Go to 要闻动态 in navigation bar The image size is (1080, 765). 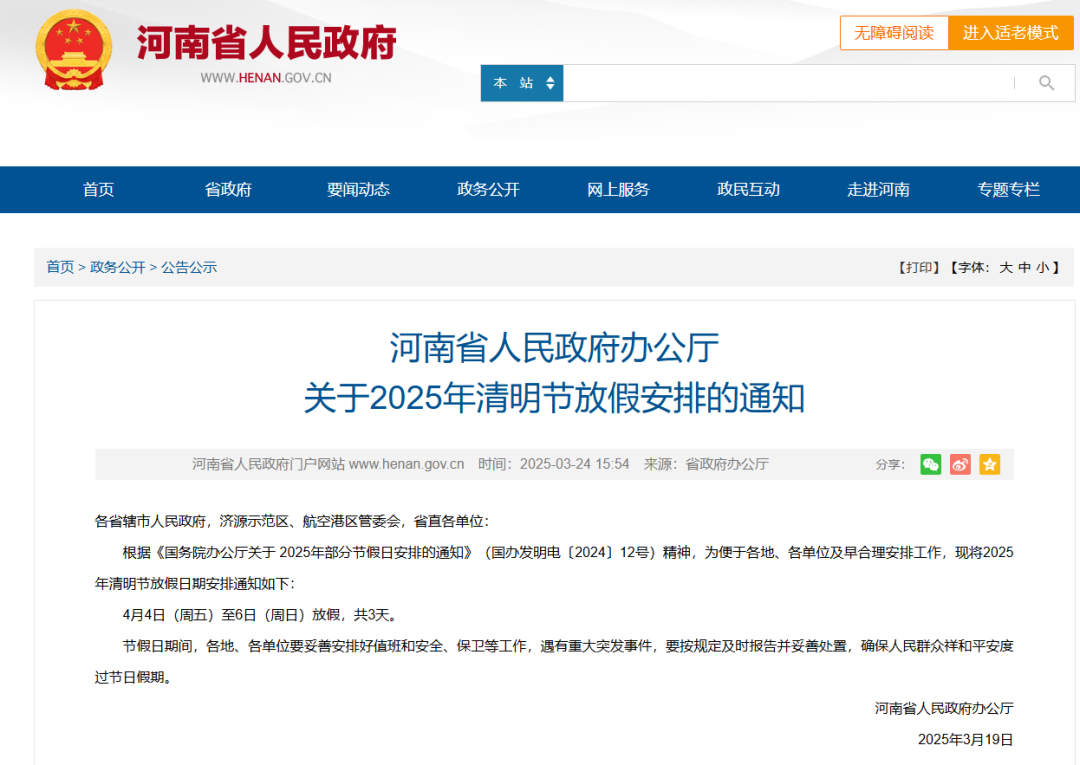click(x=358, y=189)
